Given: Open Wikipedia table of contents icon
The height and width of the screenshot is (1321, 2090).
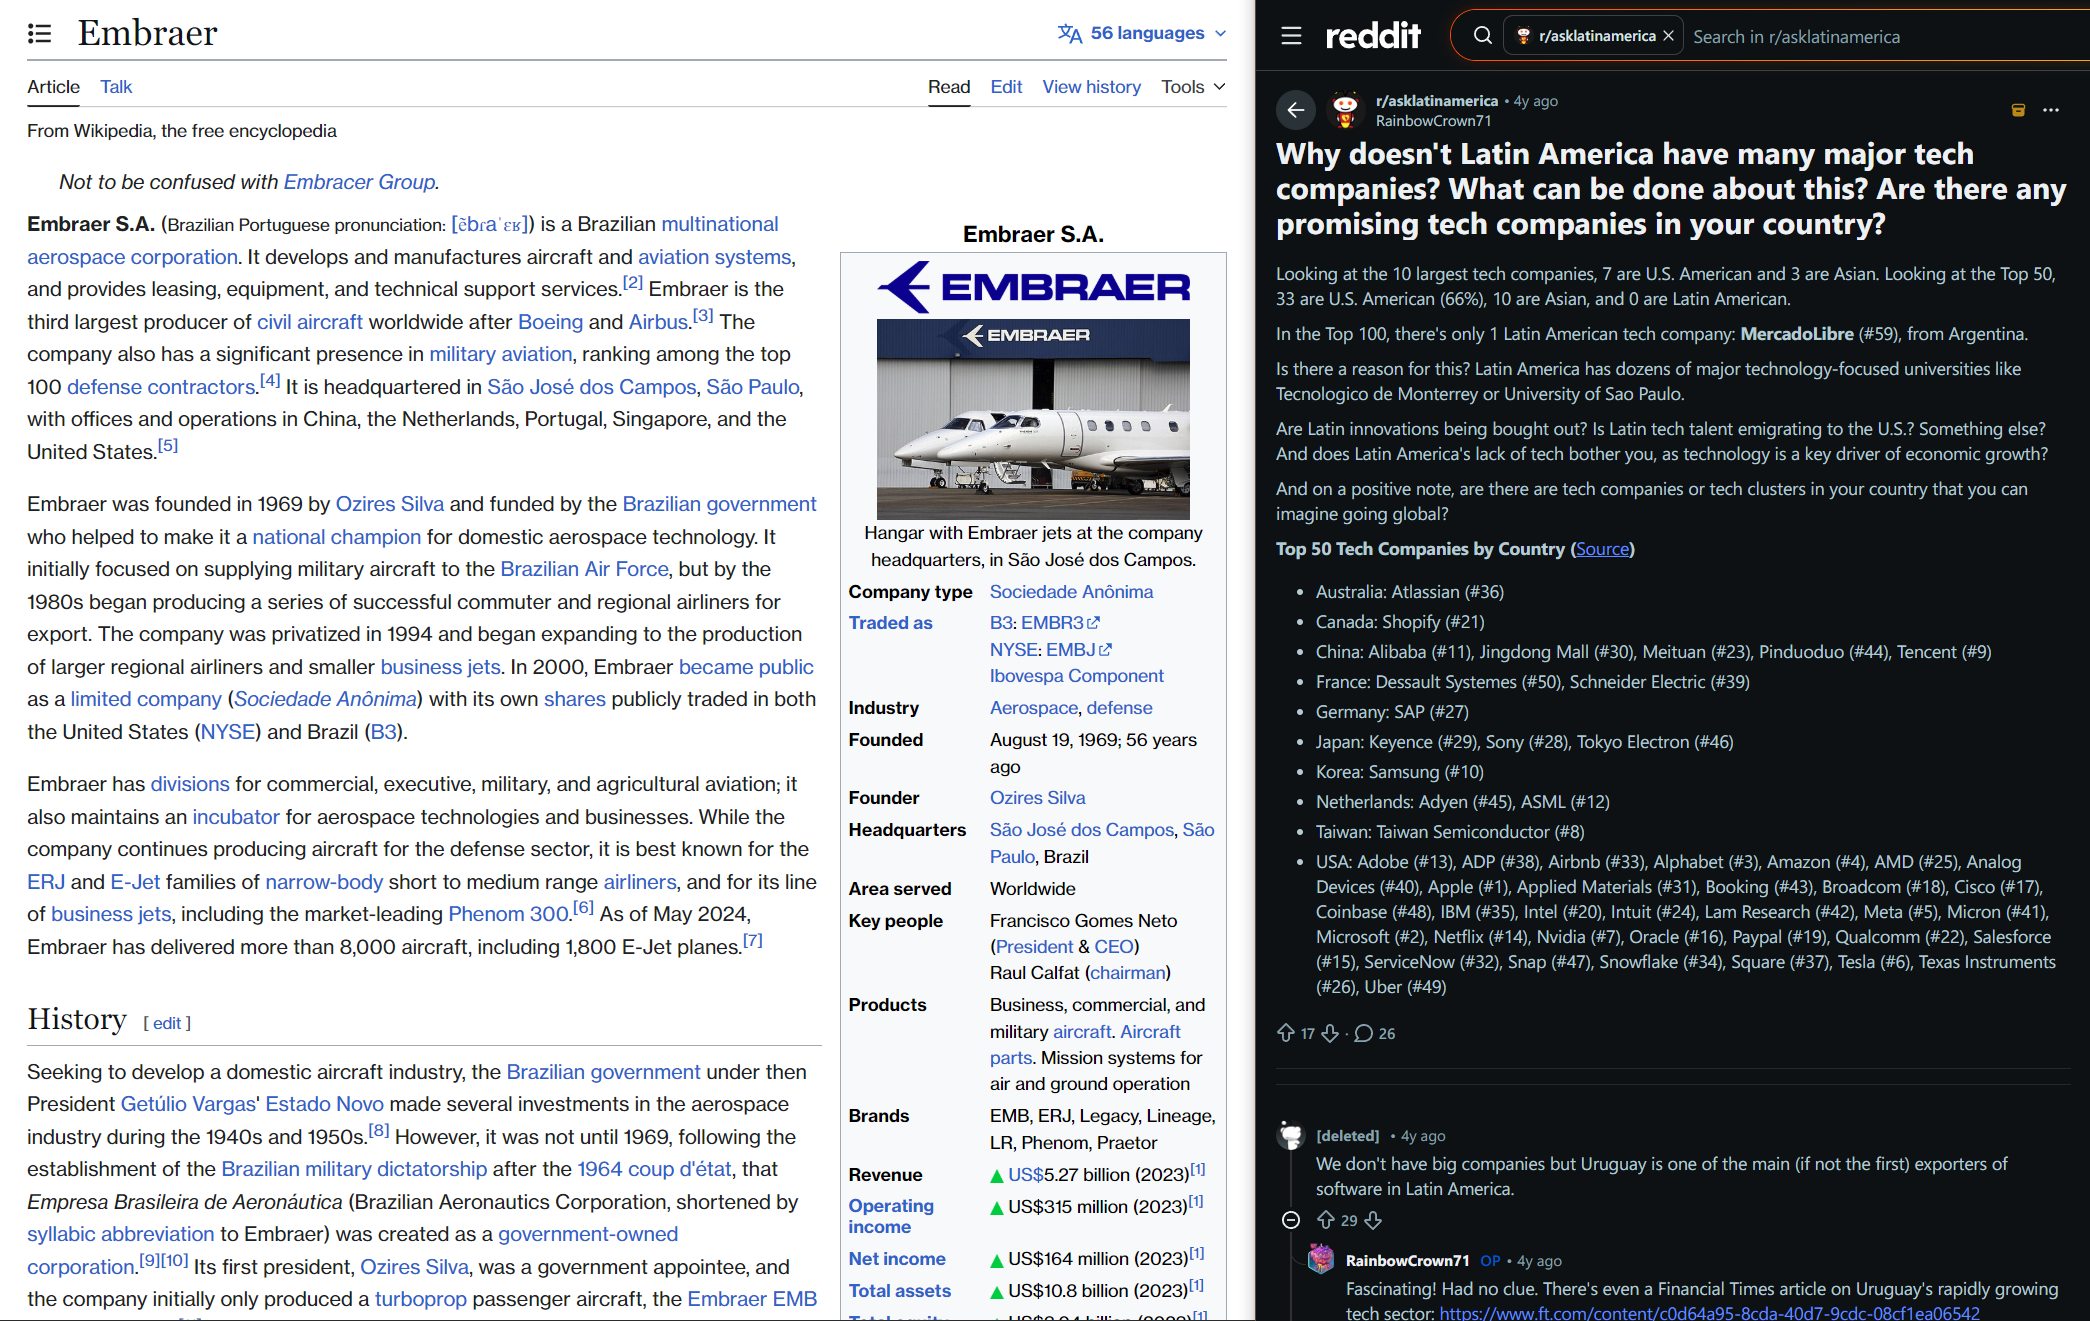Looking at the screenshot, I should [39, 34].
